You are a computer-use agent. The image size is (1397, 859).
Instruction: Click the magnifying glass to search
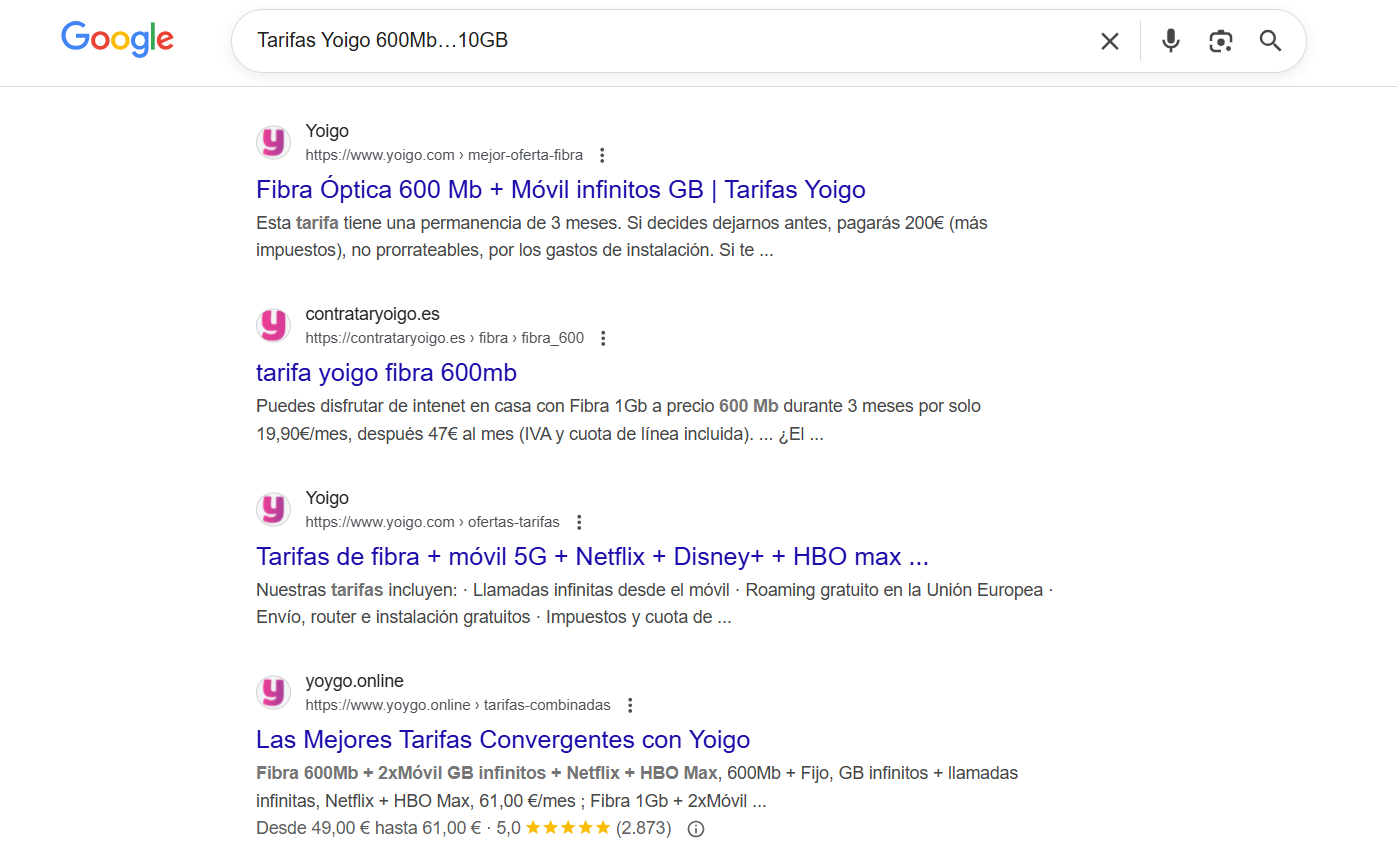pos(1270,41)
